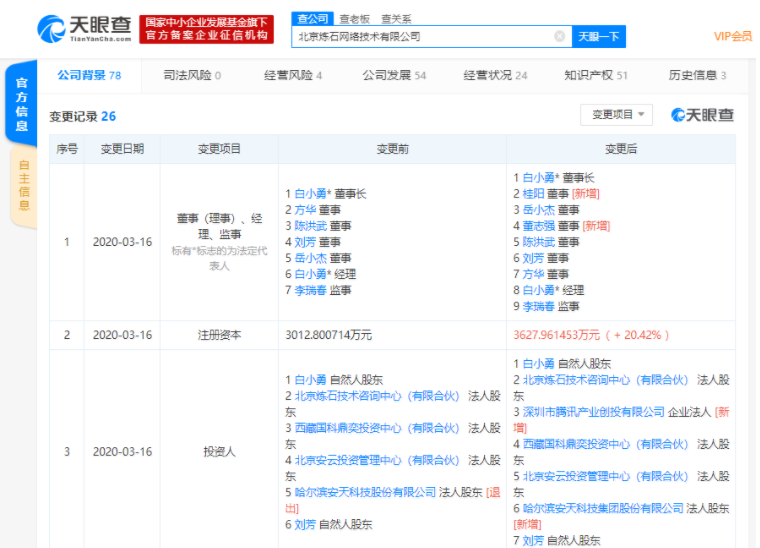Open 哈尔滨安天科技集团股份有限公司 link
760x548 pixels.
603,508
